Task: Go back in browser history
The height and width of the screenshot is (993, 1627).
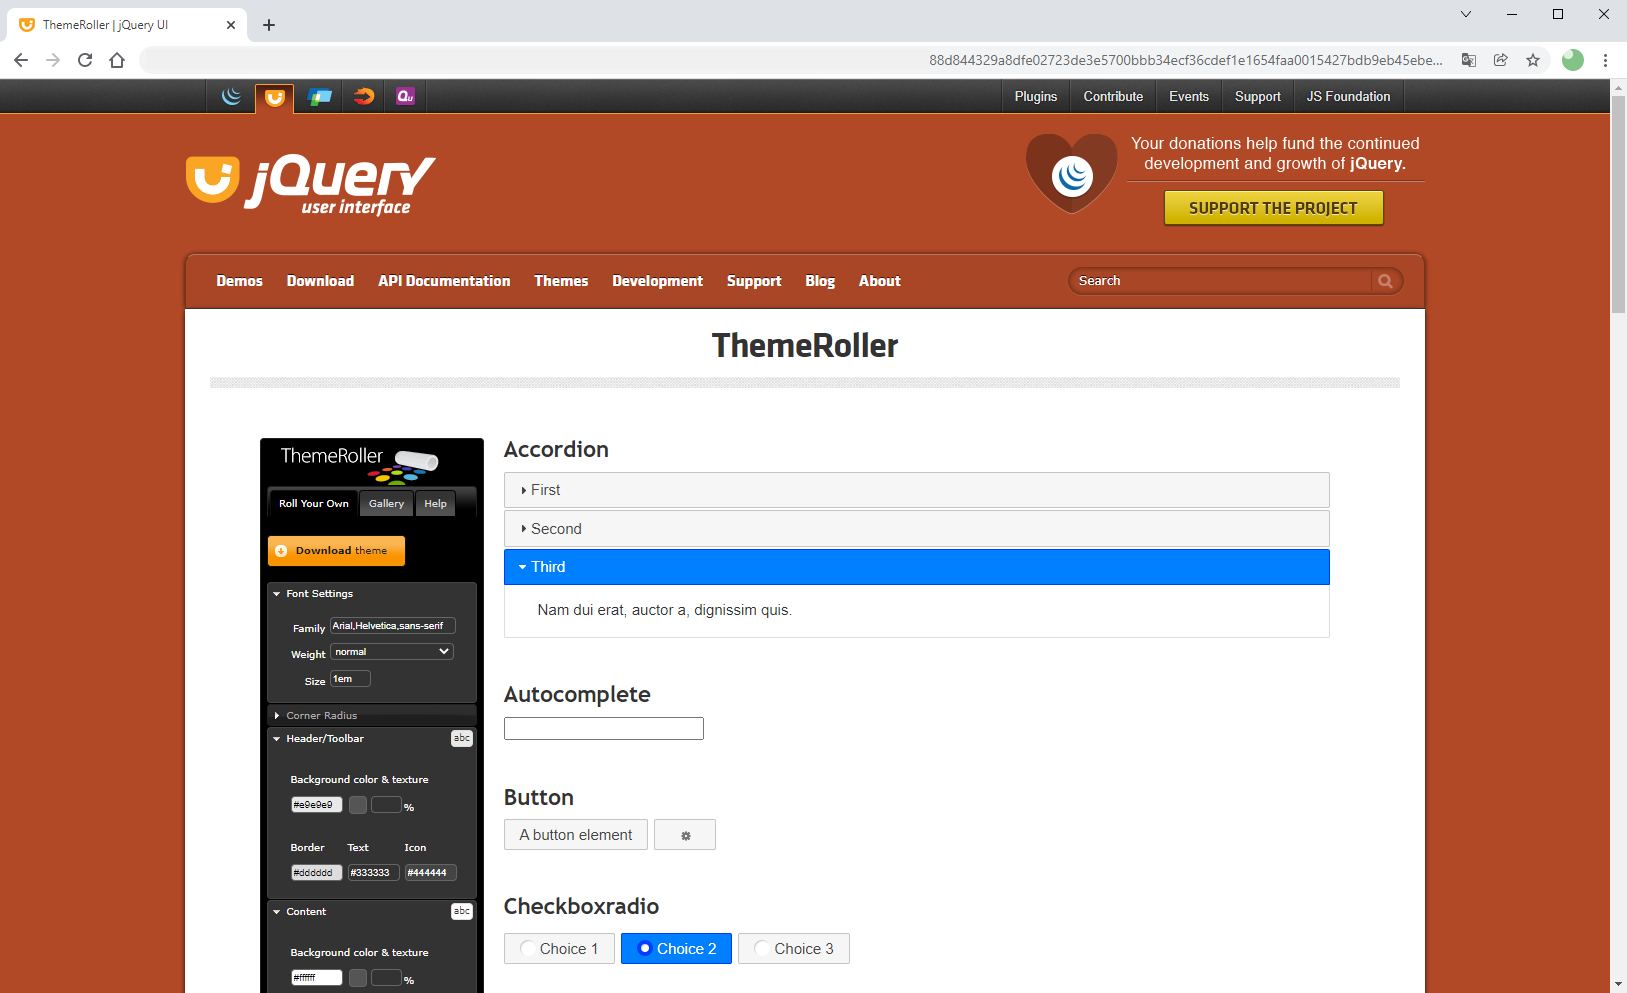Action: [21, 60]
